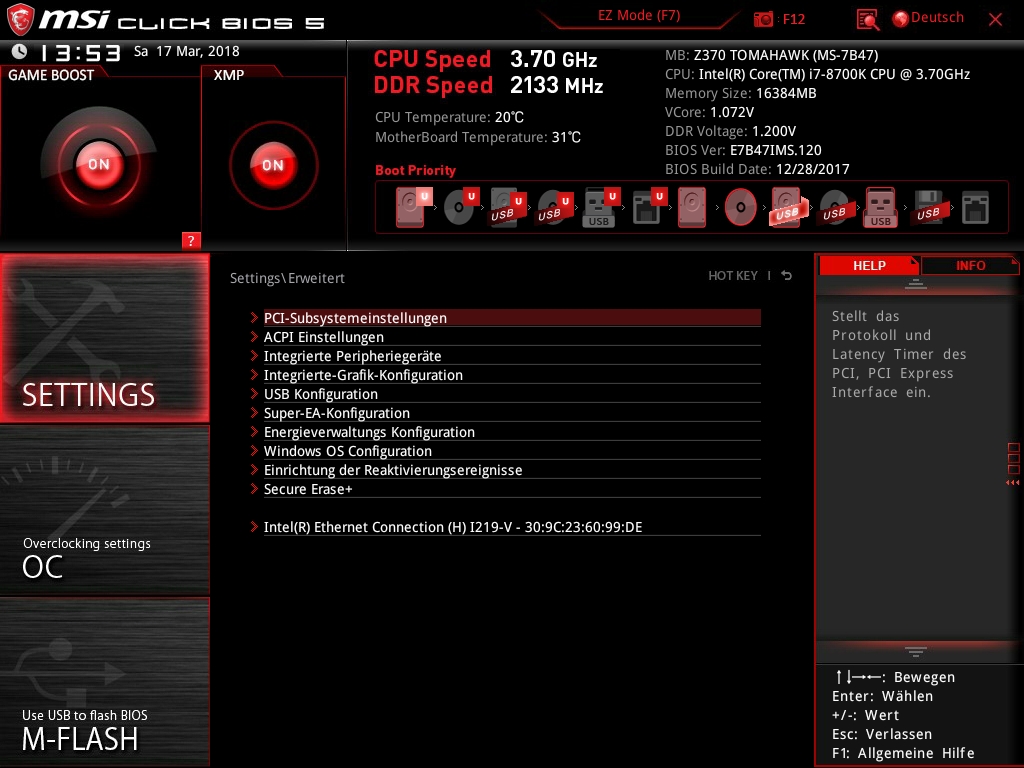Select the UEFI USB hard disk boot icon

(507, 208)
